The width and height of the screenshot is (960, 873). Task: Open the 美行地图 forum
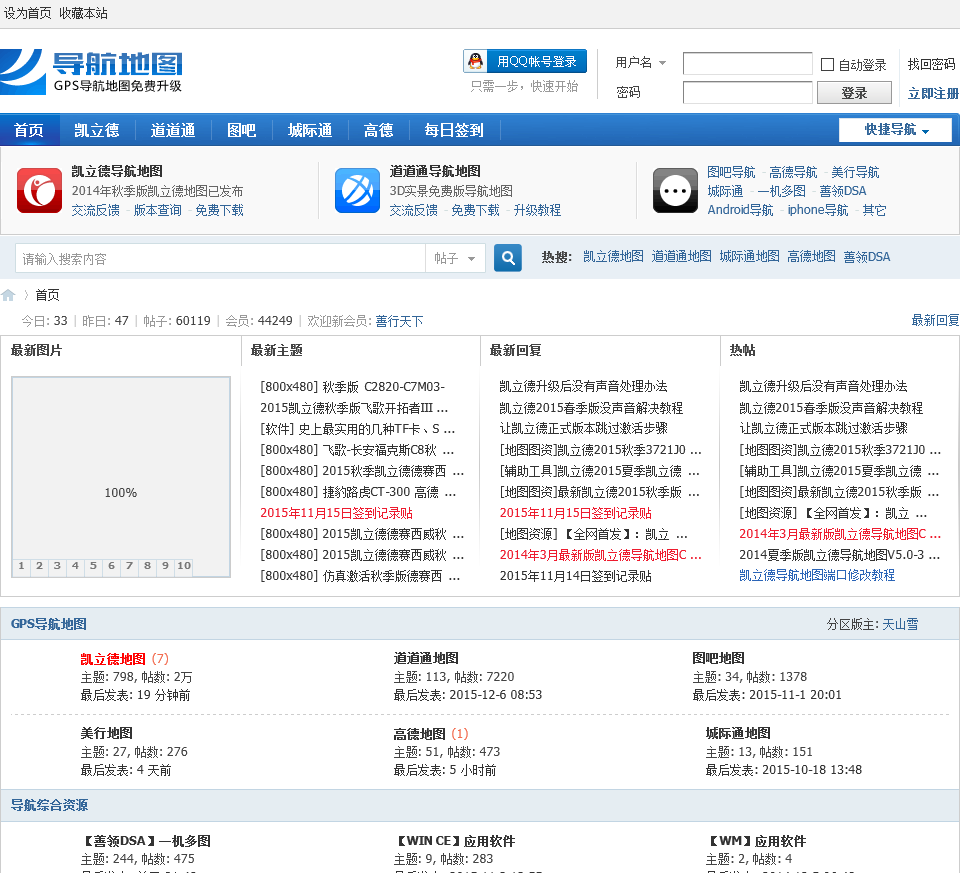point(107,733)
